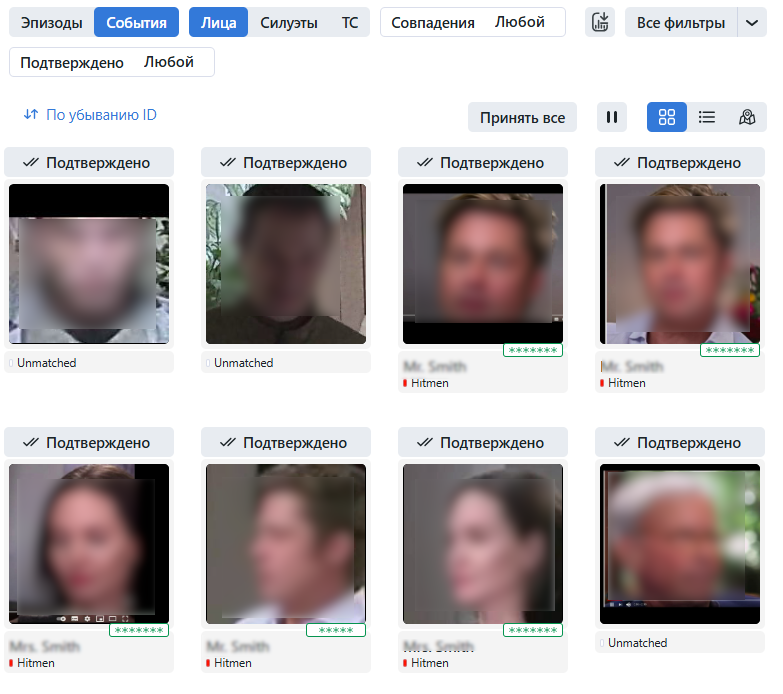Click the download report icon

tap(600, 22)
